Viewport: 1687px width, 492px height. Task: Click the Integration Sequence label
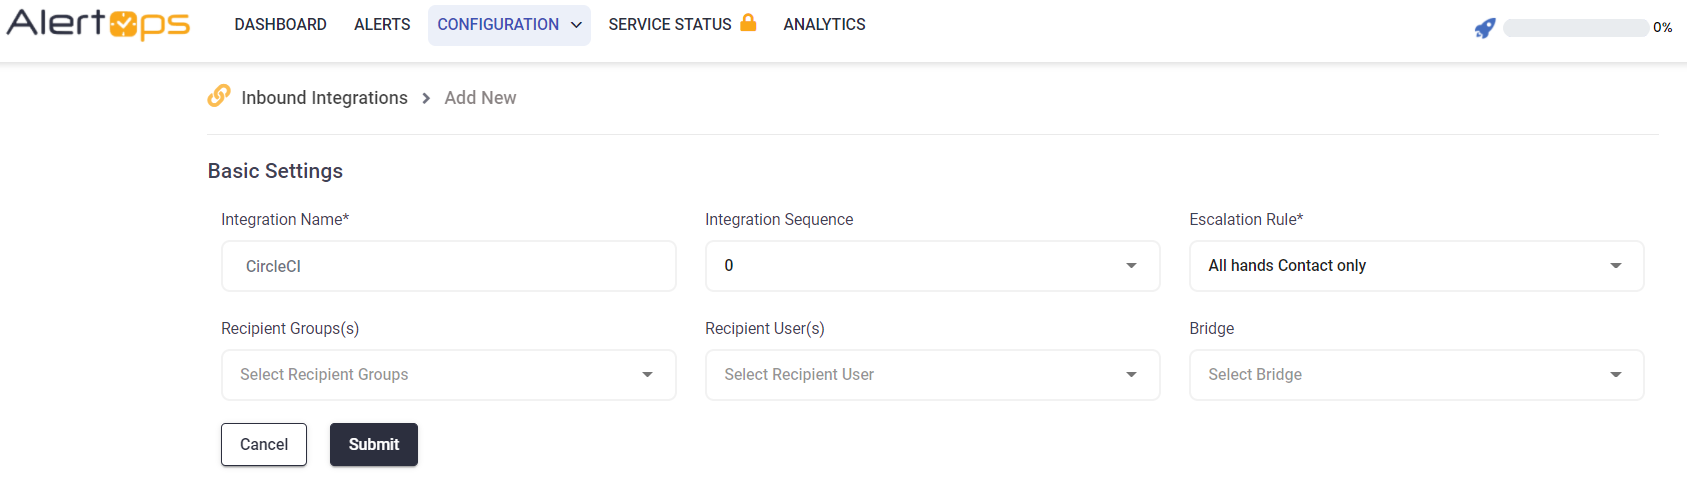779,219
